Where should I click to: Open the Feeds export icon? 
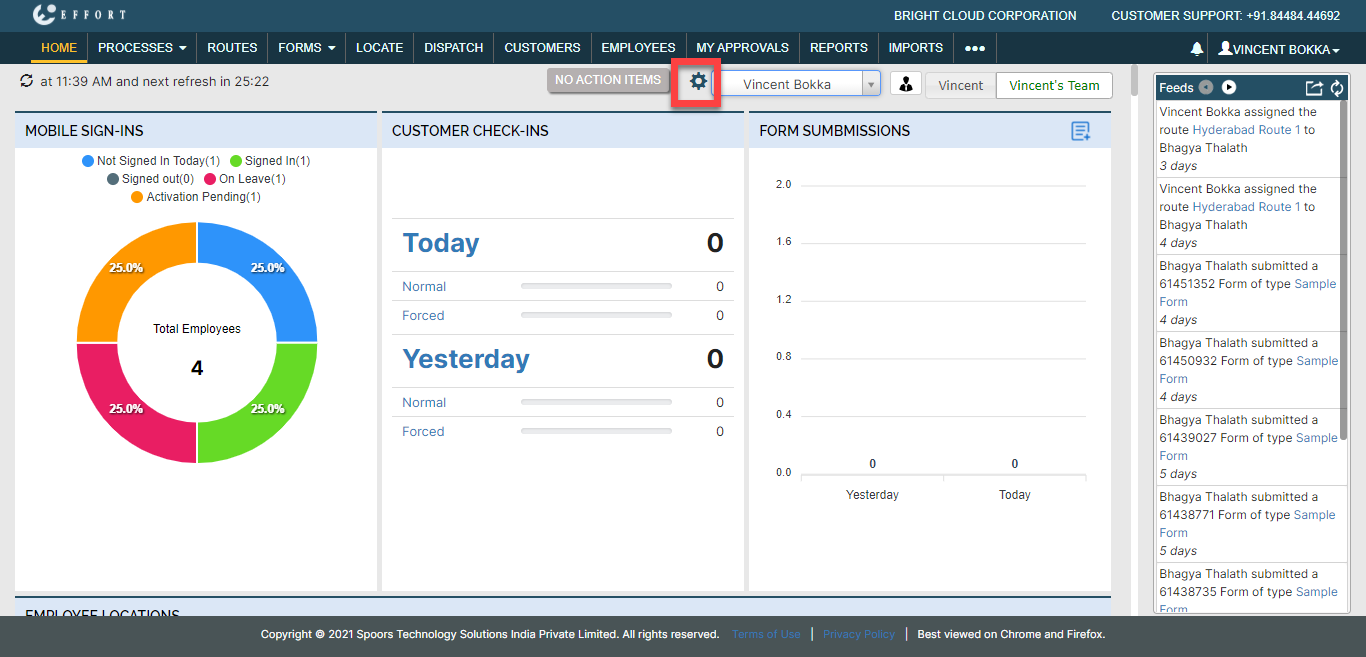pyautogui.click(x=1314, y=88)
